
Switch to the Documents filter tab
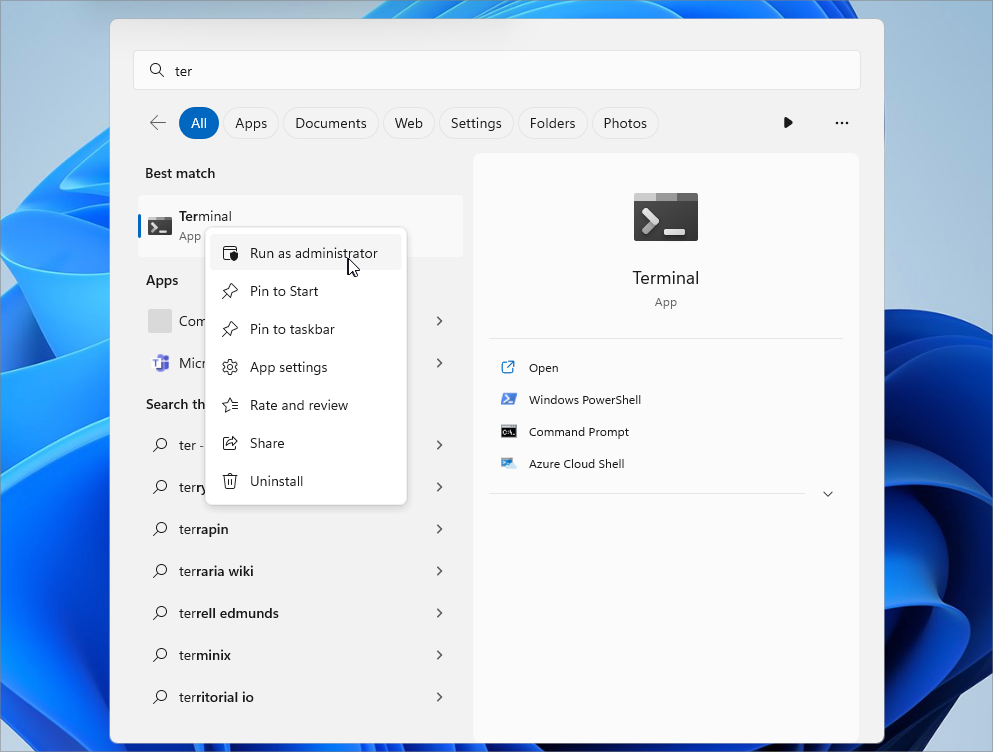click(331, 123)
